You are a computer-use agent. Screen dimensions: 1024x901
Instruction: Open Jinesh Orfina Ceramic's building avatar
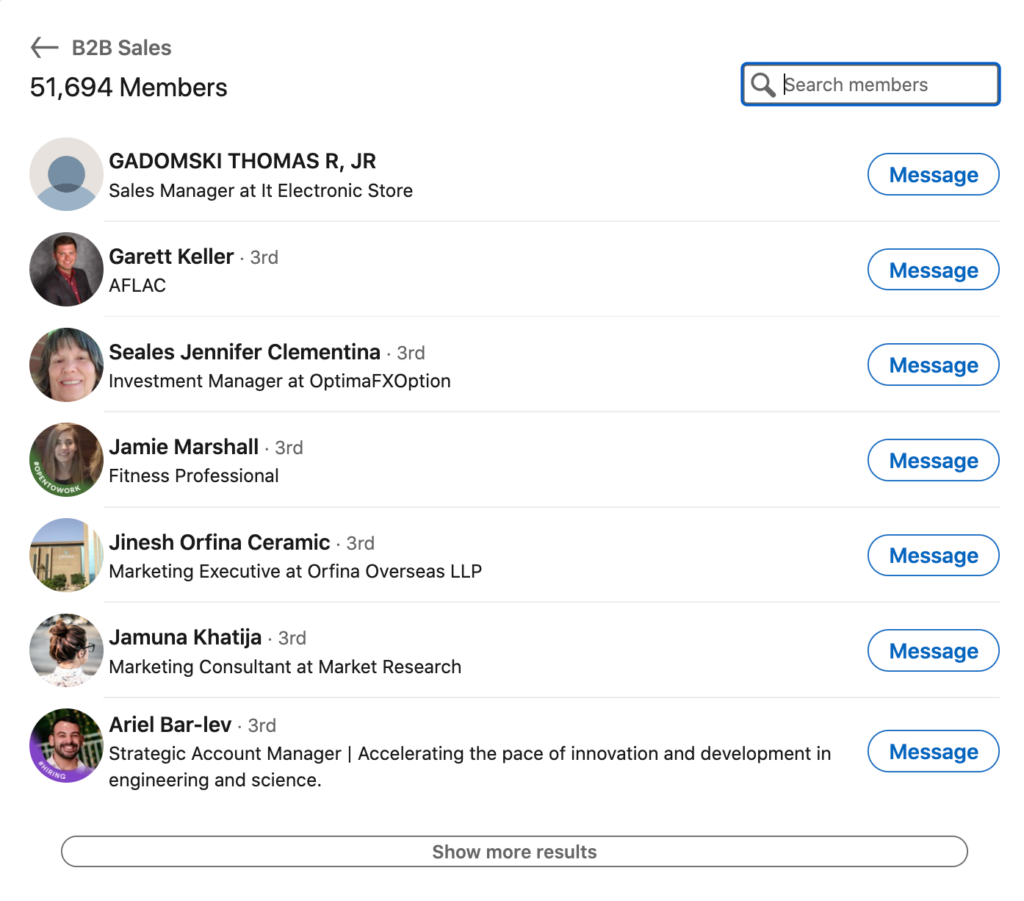(67, 555)
